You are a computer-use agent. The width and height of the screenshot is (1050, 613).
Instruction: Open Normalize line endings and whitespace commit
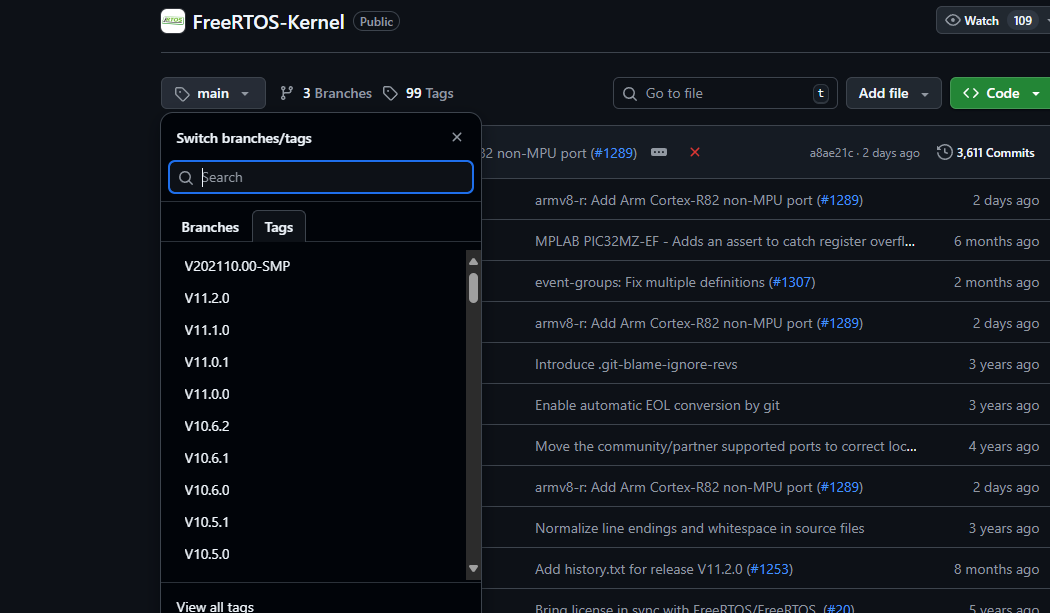click(x=700, y=528)
